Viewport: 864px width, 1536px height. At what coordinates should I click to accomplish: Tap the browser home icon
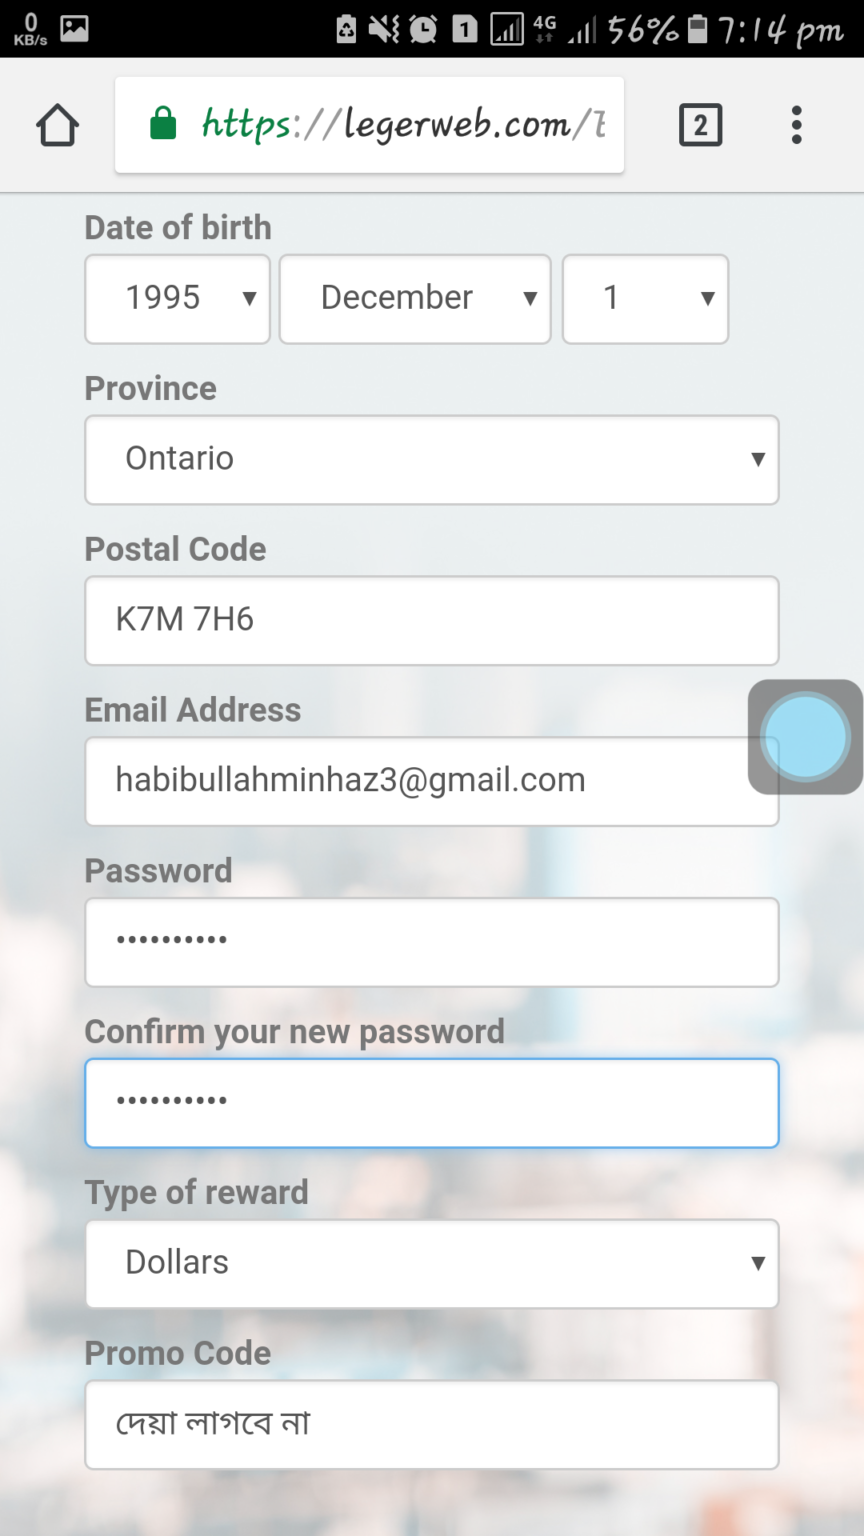coord(57,126)
